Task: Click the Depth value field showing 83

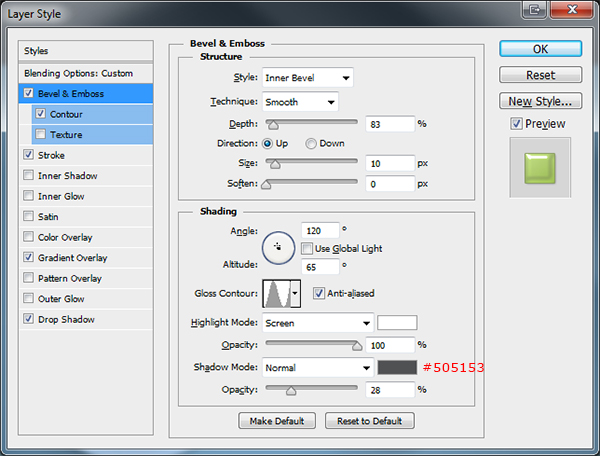Action: 390,124
